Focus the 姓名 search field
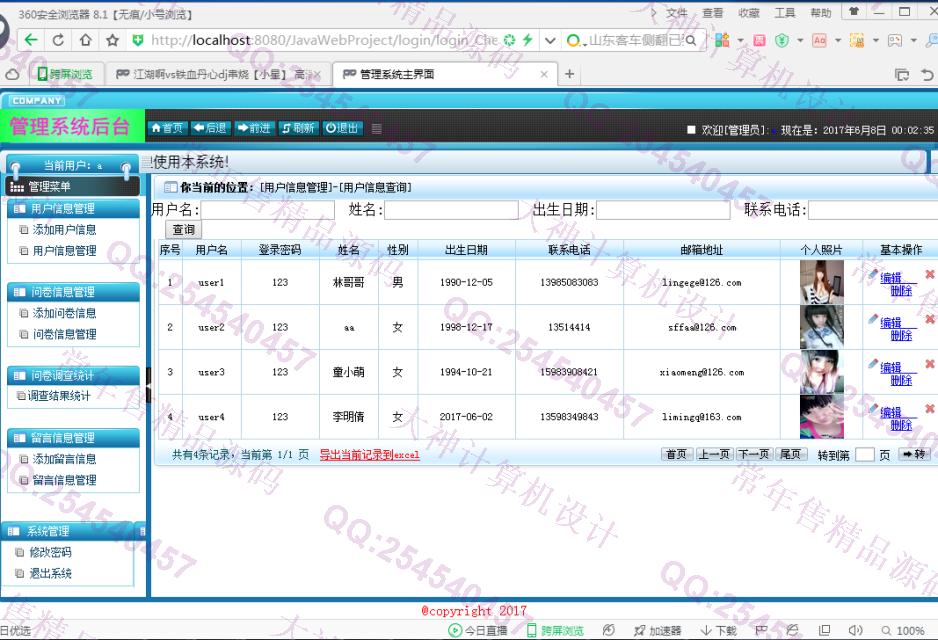 click(x=452, y=210)
